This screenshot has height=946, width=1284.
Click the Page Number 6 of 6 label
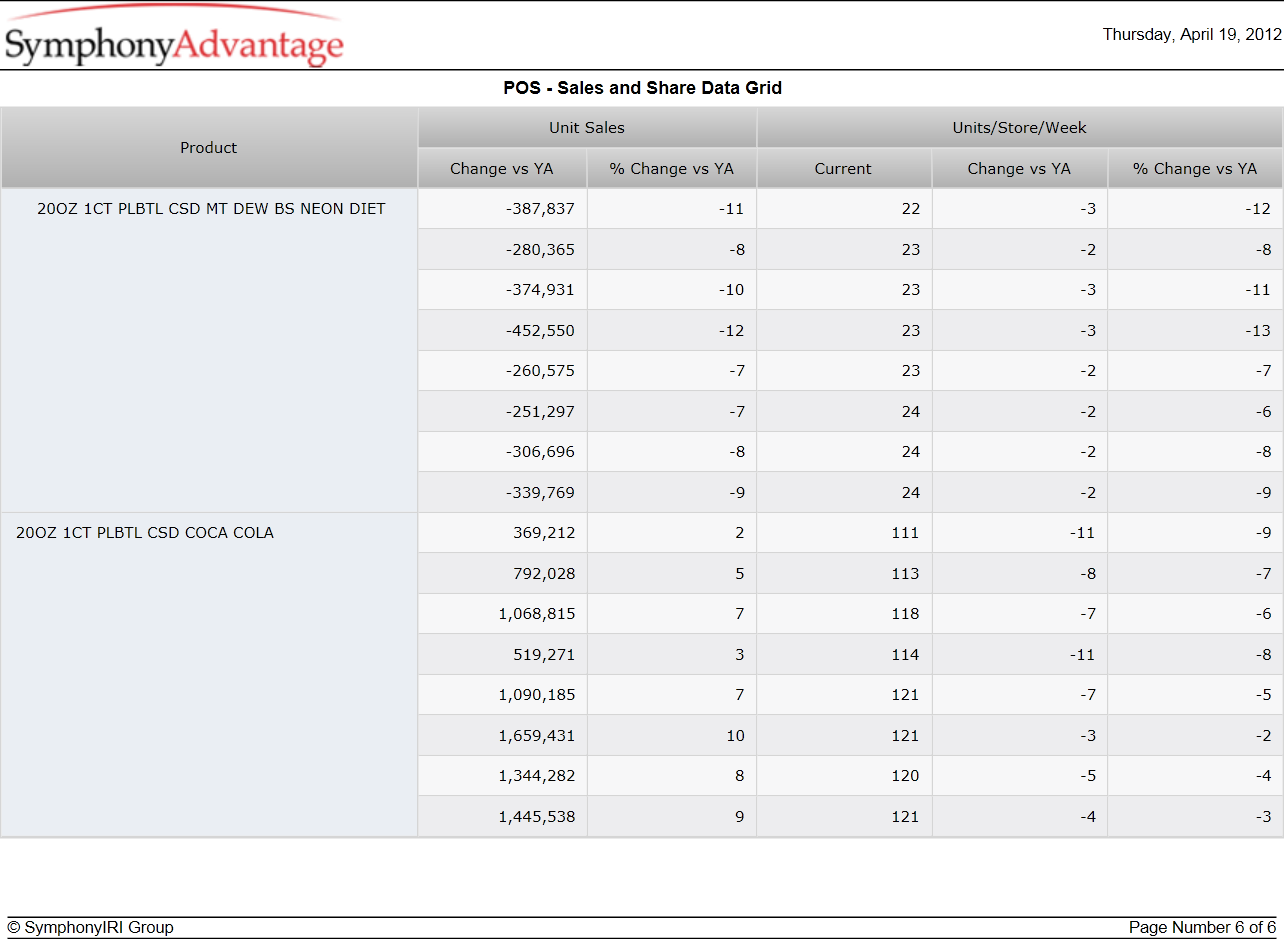click(x=1203, y=927)
